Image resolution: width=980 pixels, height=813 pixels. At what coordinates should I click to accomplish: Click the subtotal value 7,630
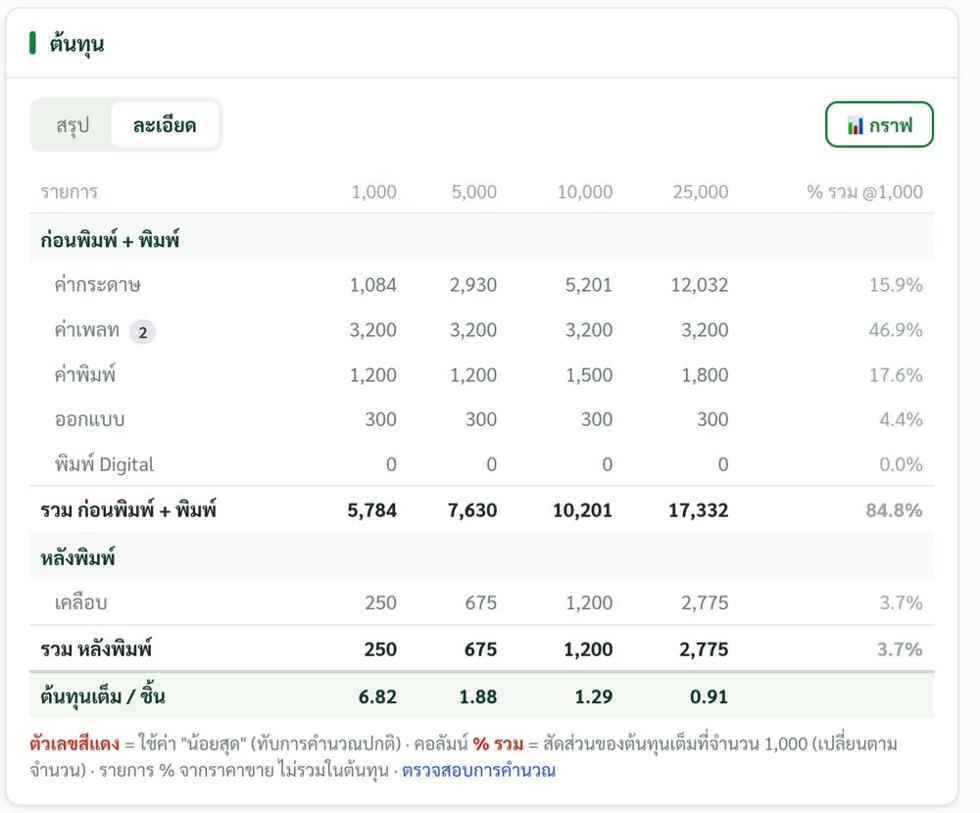(x=472, y=510)
